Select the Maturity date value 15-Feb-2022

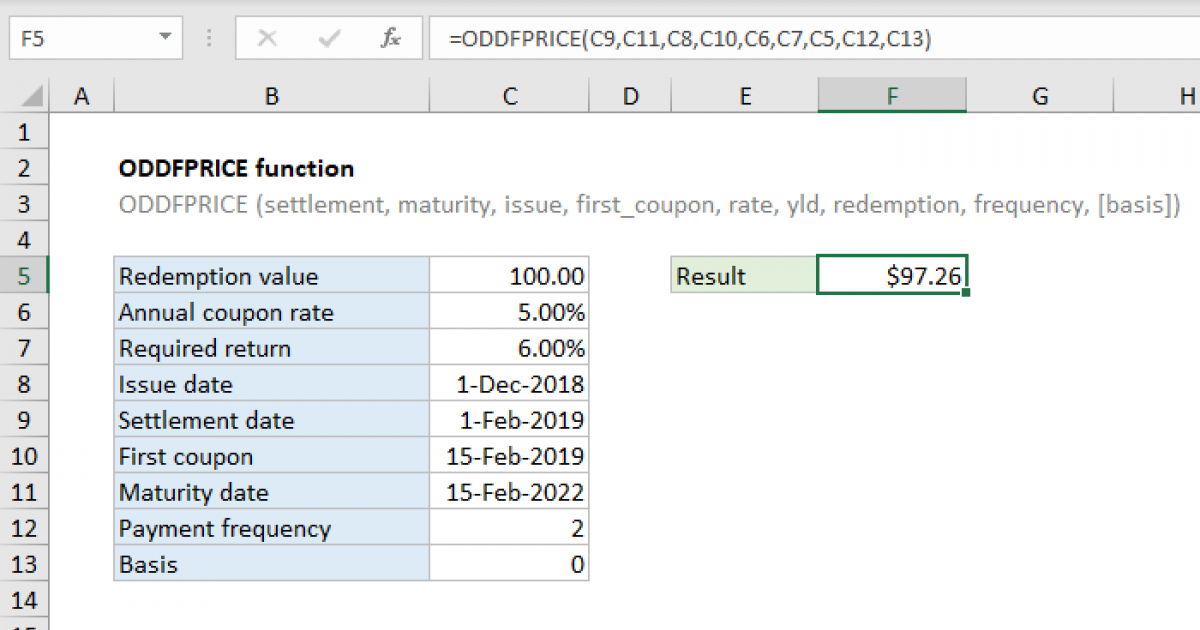pyautogui.click(x=510, y=492)
